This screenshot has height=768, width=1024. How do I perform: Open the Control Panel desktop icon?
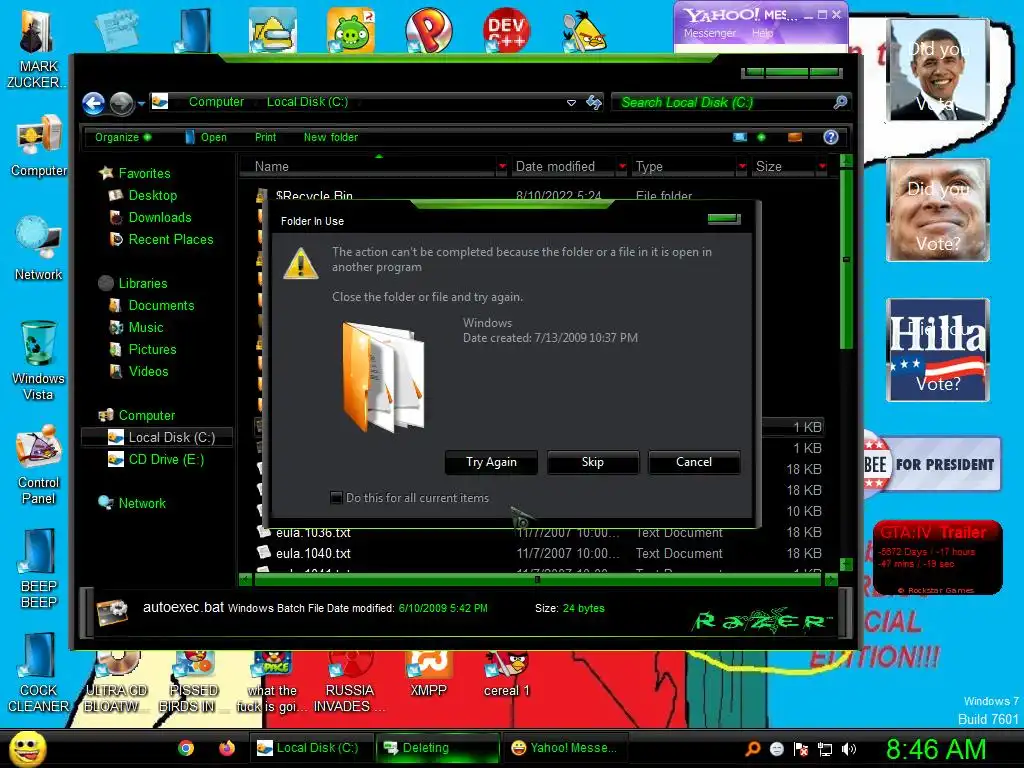click(39, 465)
